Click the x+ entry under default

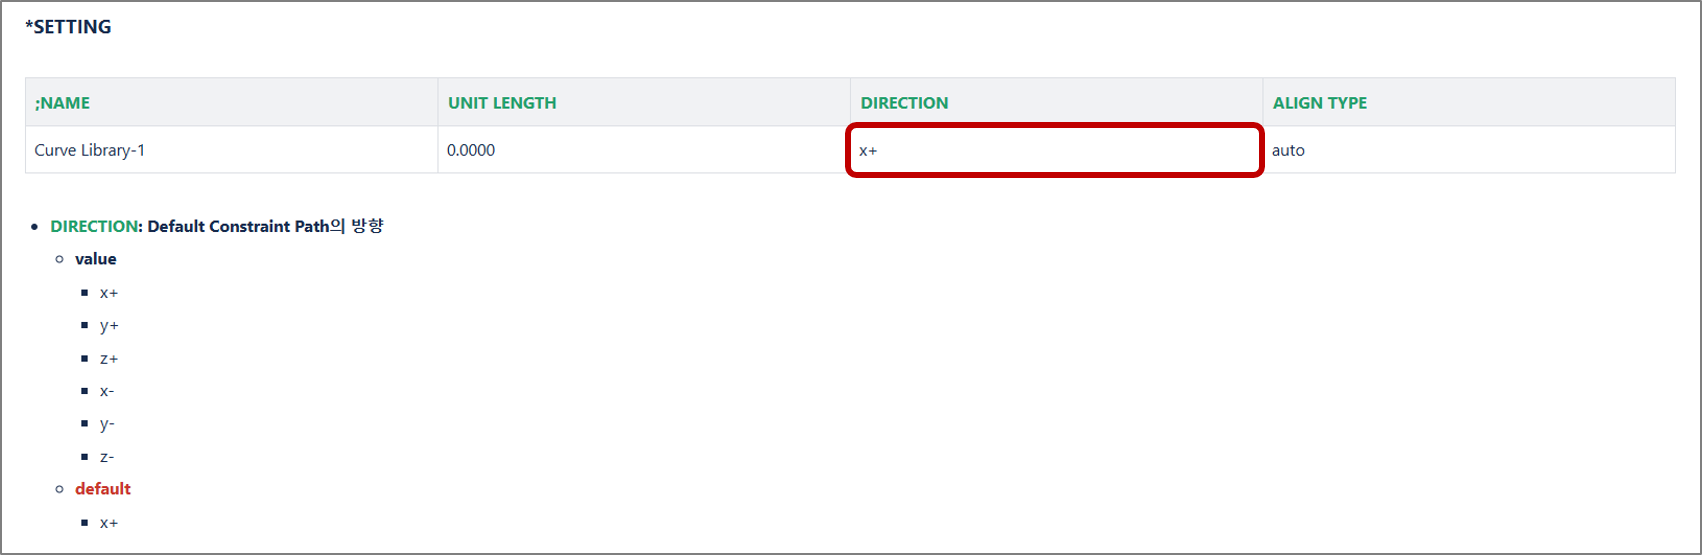pyautogui.click(x=109, y=523)
